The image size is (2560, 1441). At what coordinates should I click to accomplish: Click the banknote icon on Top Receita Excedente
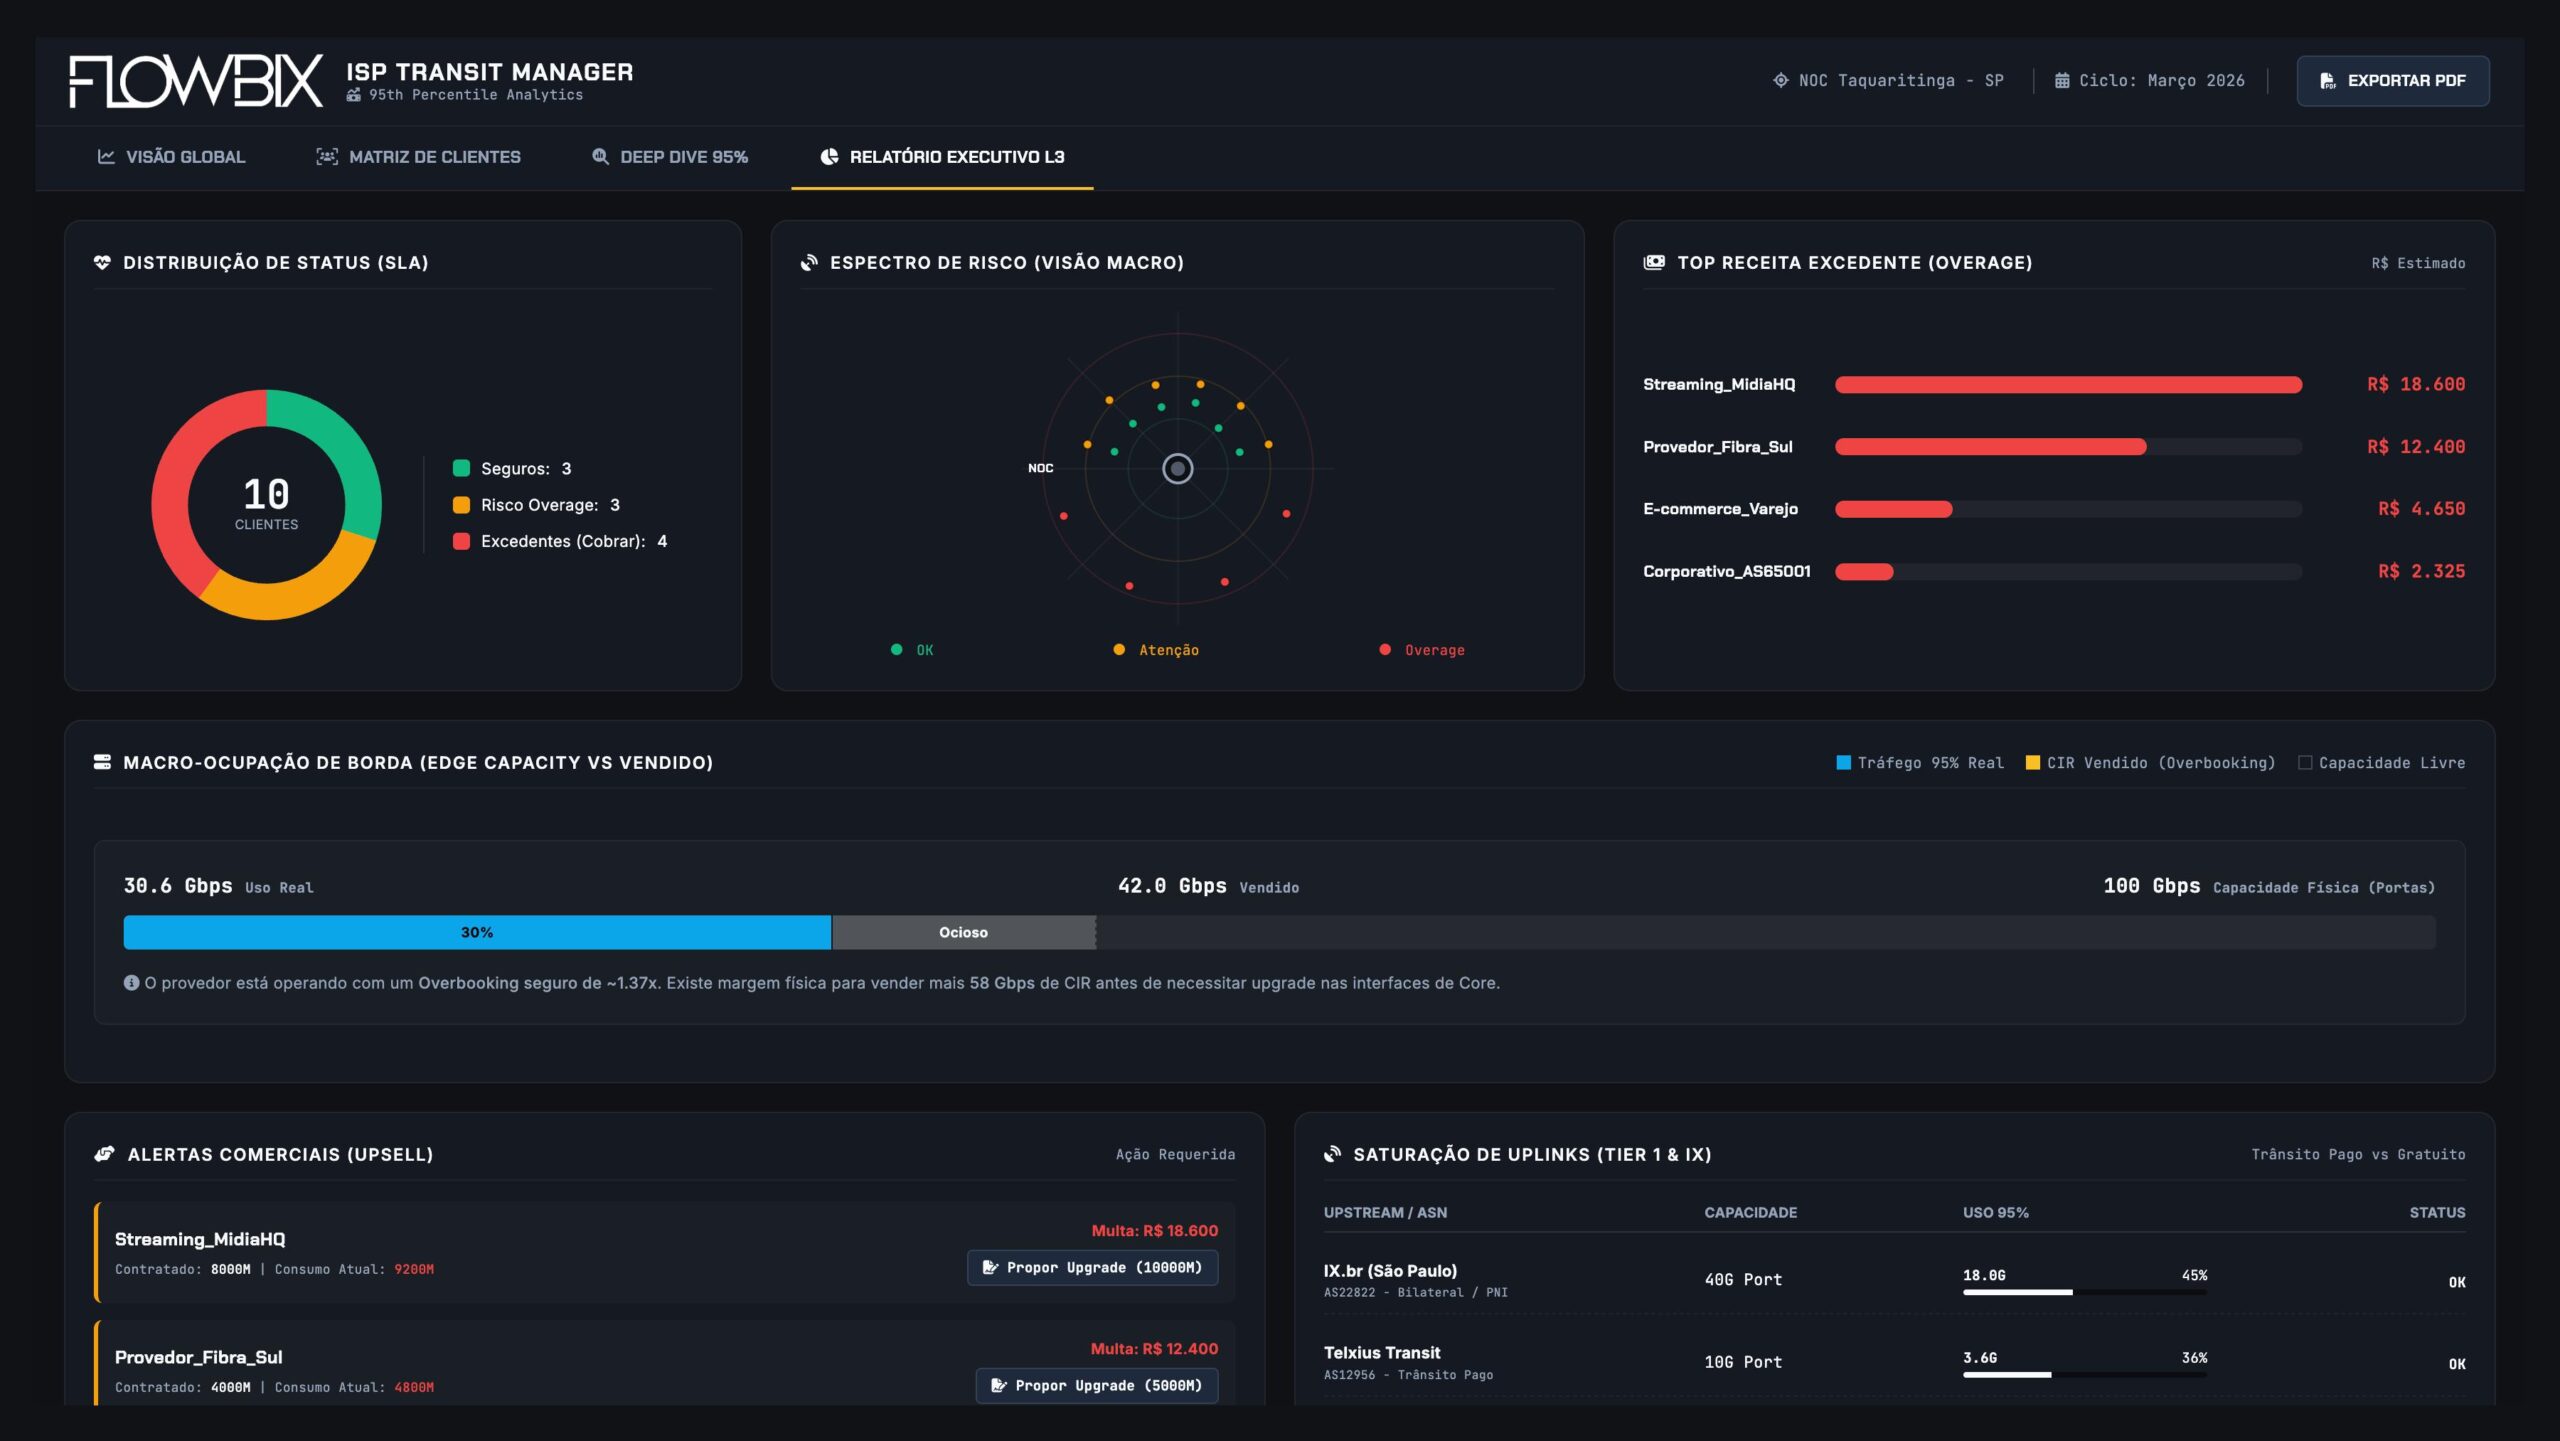pyautogui.click(x=1654, y=263)
